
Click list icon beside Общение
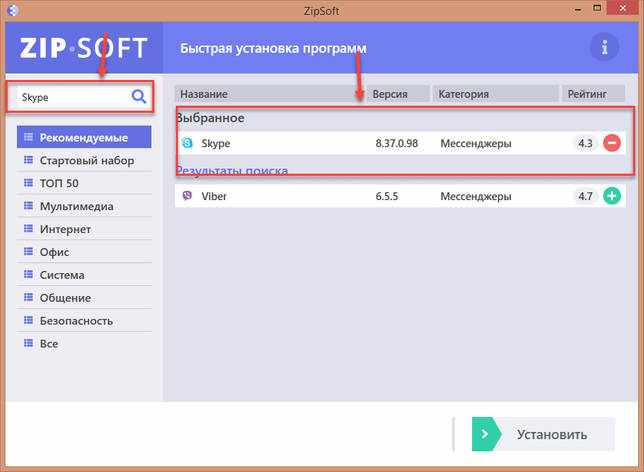click(28, 297)
